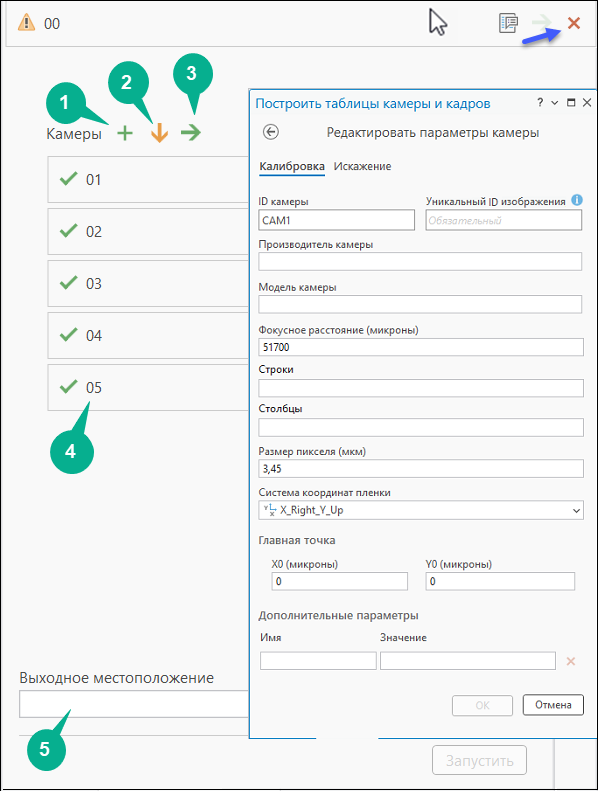The width and height of the screenshot is (599, 791).
Task: Click the Запустить button
Action: click(x=479, y=760)
